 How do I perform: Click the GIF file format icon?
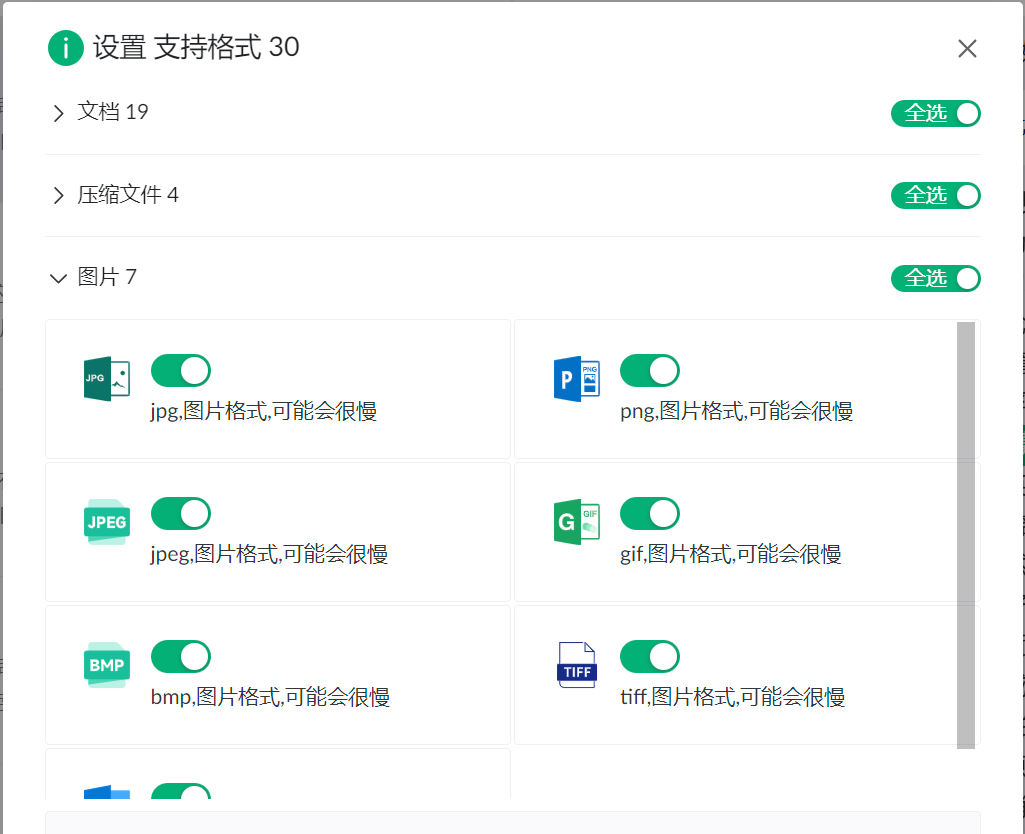(576, 522)
